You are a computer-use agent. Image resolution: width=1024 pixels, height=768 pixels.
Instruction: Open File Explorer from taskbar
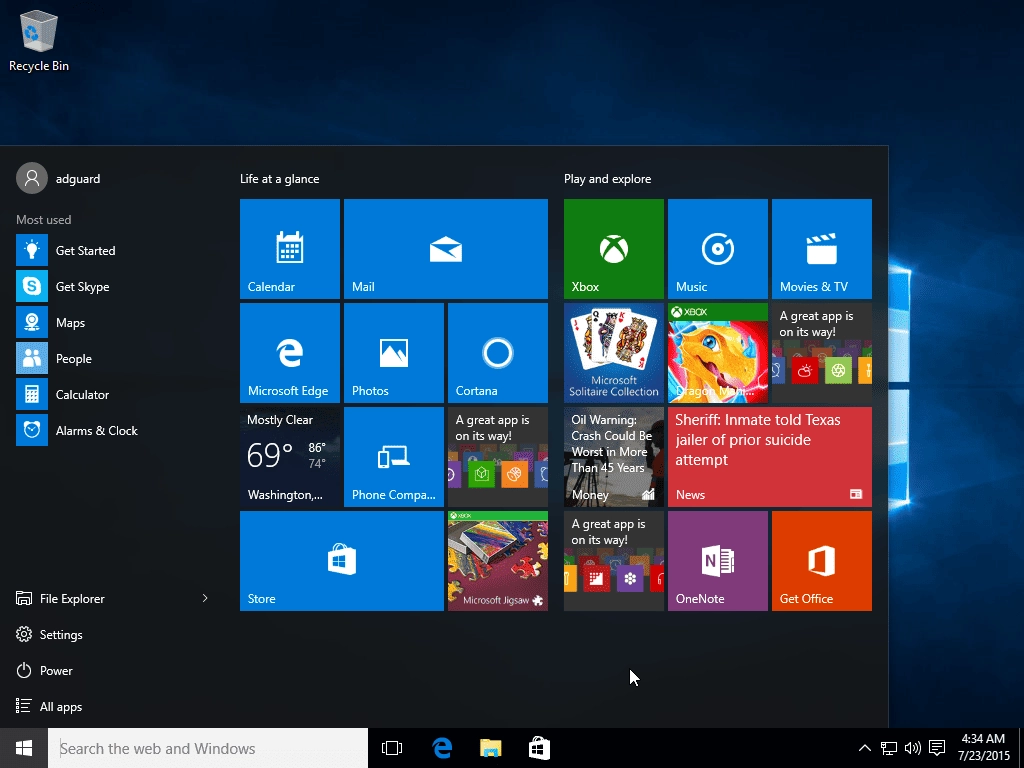point(490,748)
